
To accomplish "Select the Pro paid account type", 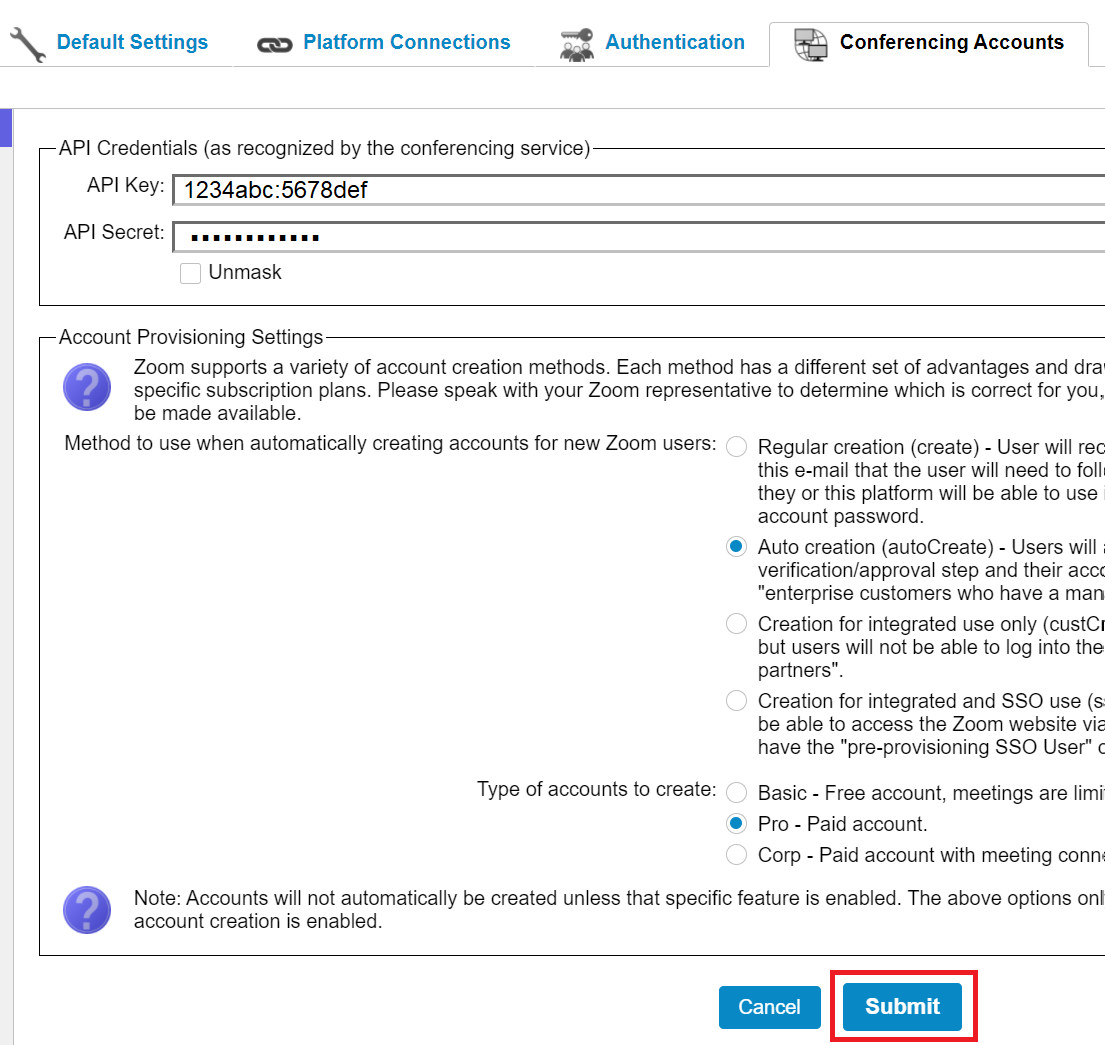I will pyautogui.click(x=736, y=824).
